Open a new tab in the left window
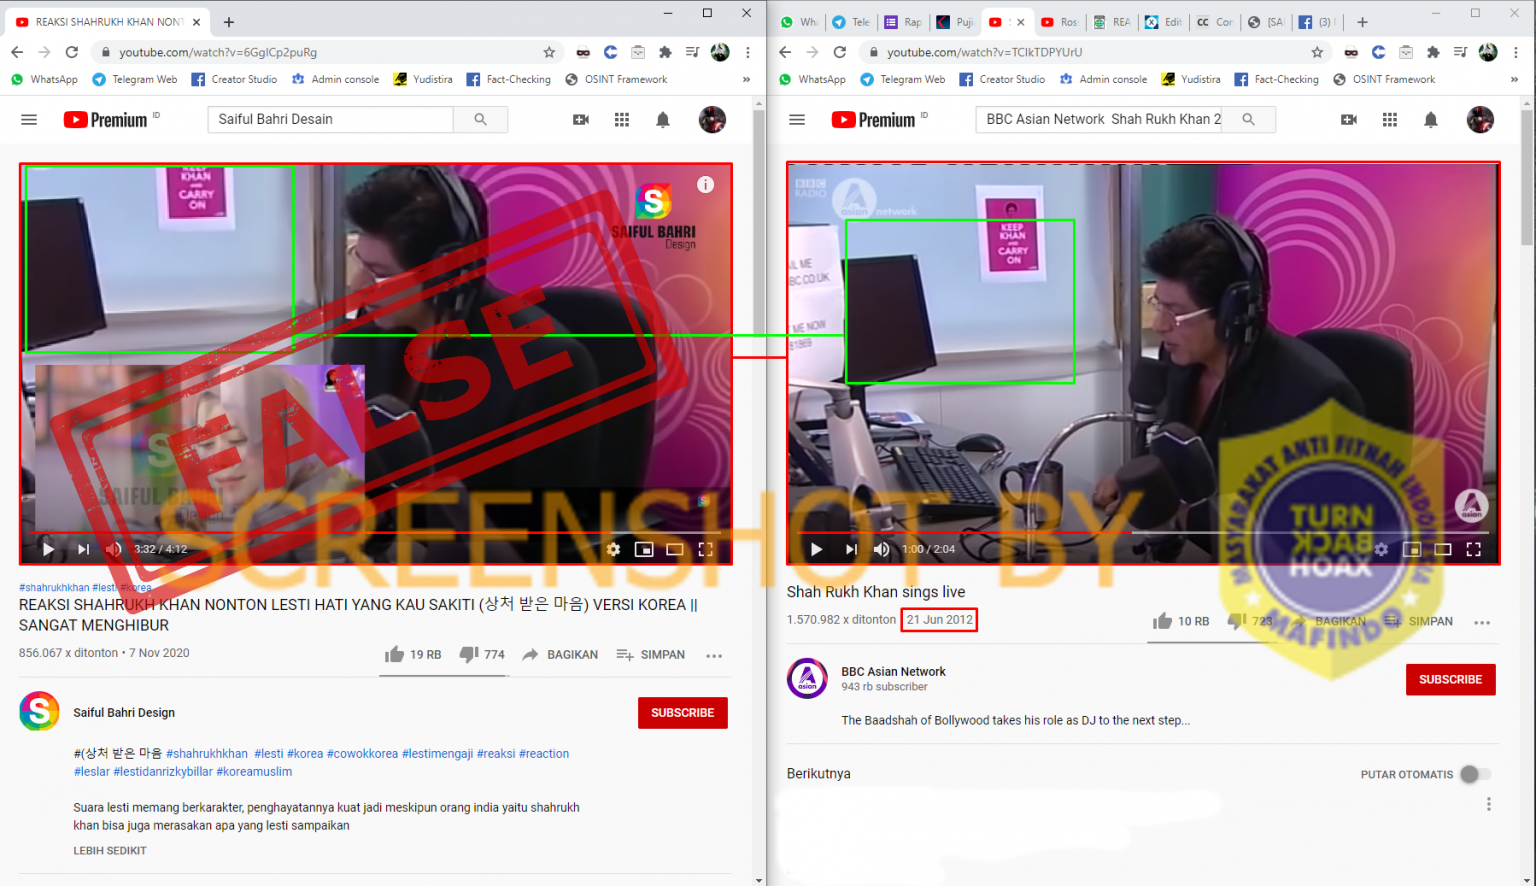The image size is (1536, 886). click(229, 22)
